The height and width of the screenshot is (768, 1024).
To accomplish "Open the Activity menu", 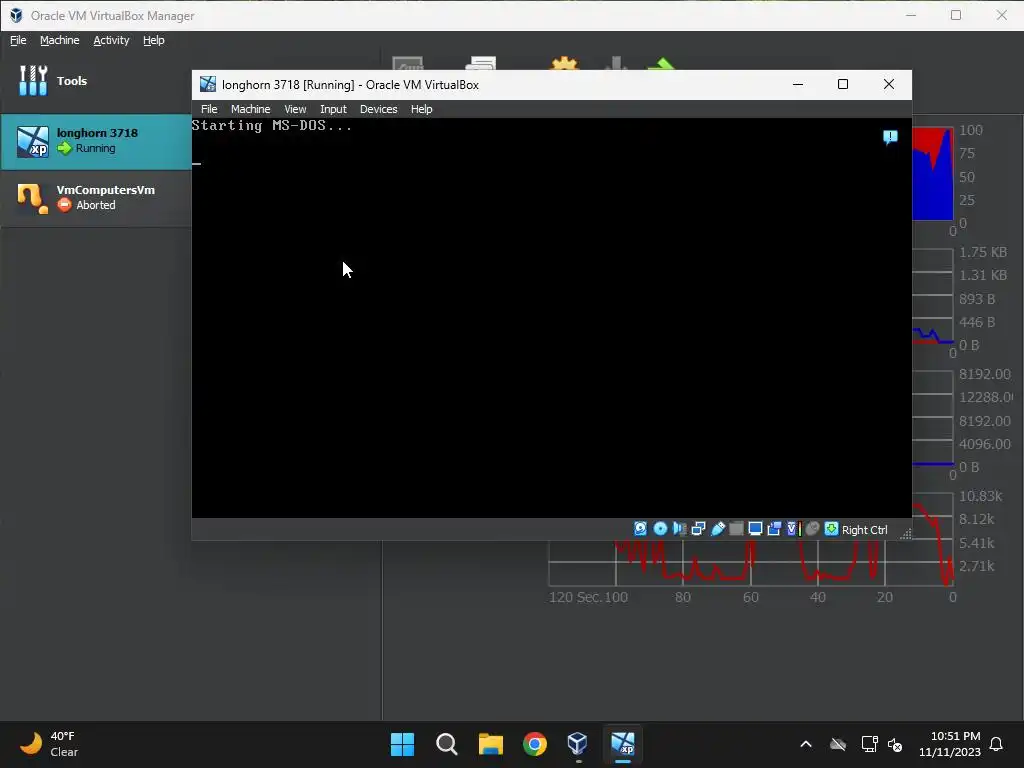I will 111,40.
